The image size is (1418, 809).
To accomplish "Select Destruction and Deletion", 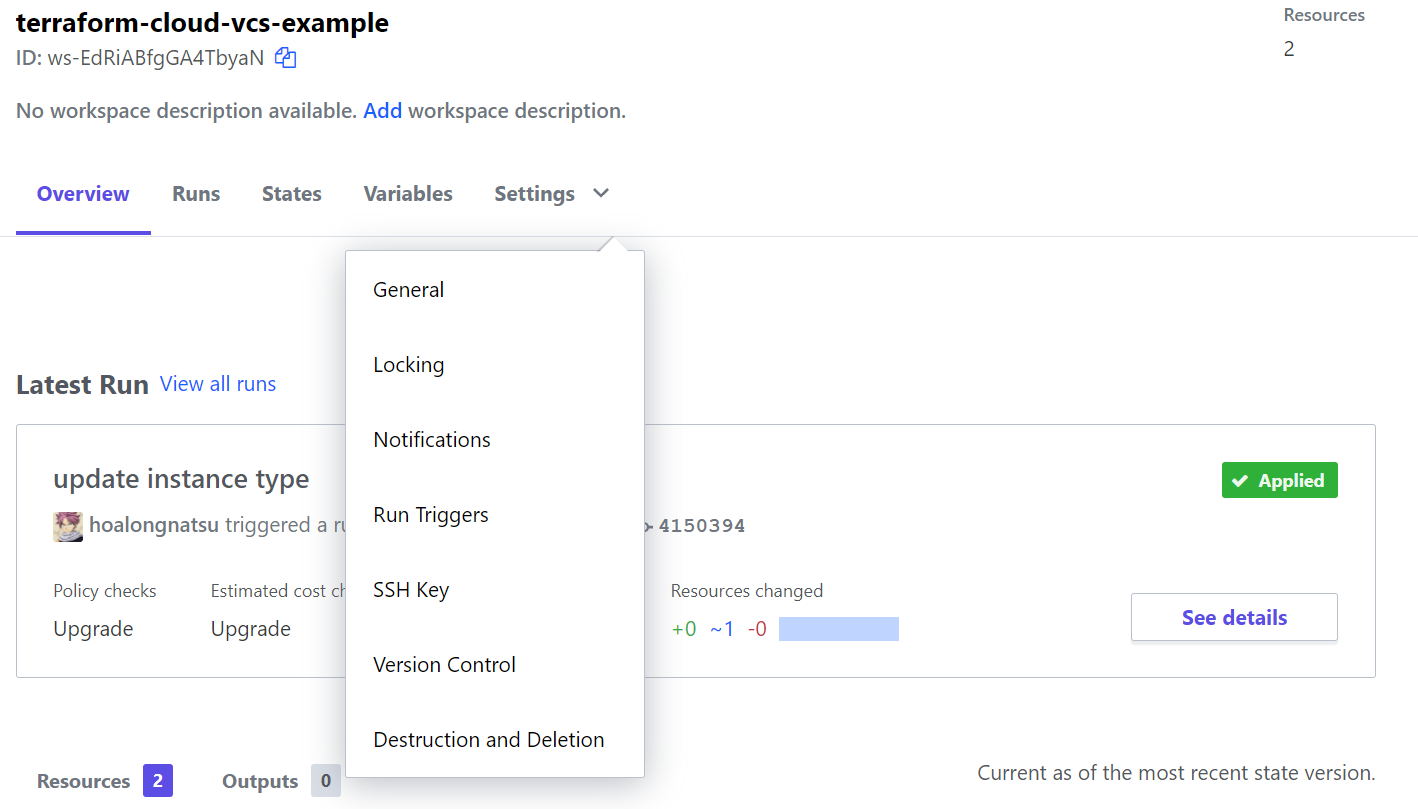I will tap(489, 740).
